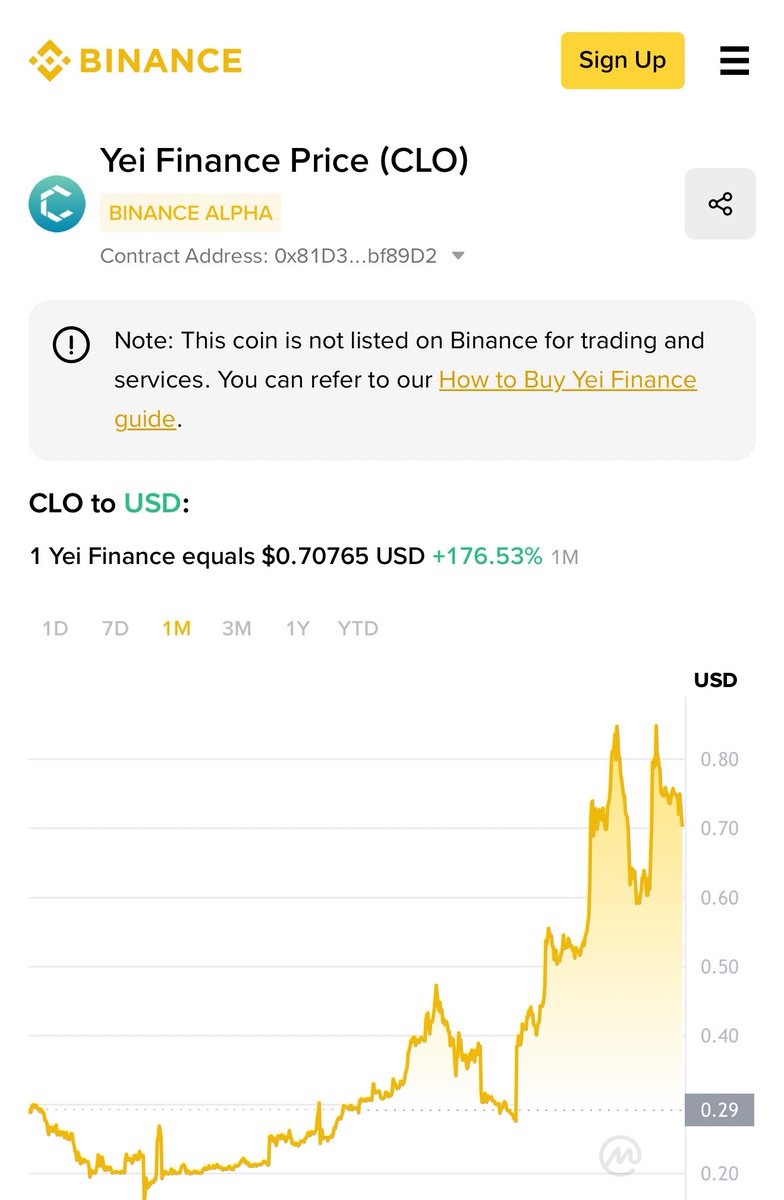Open the hamburger menu
The height and width of the screenshot is (1200, 784).
734,60
